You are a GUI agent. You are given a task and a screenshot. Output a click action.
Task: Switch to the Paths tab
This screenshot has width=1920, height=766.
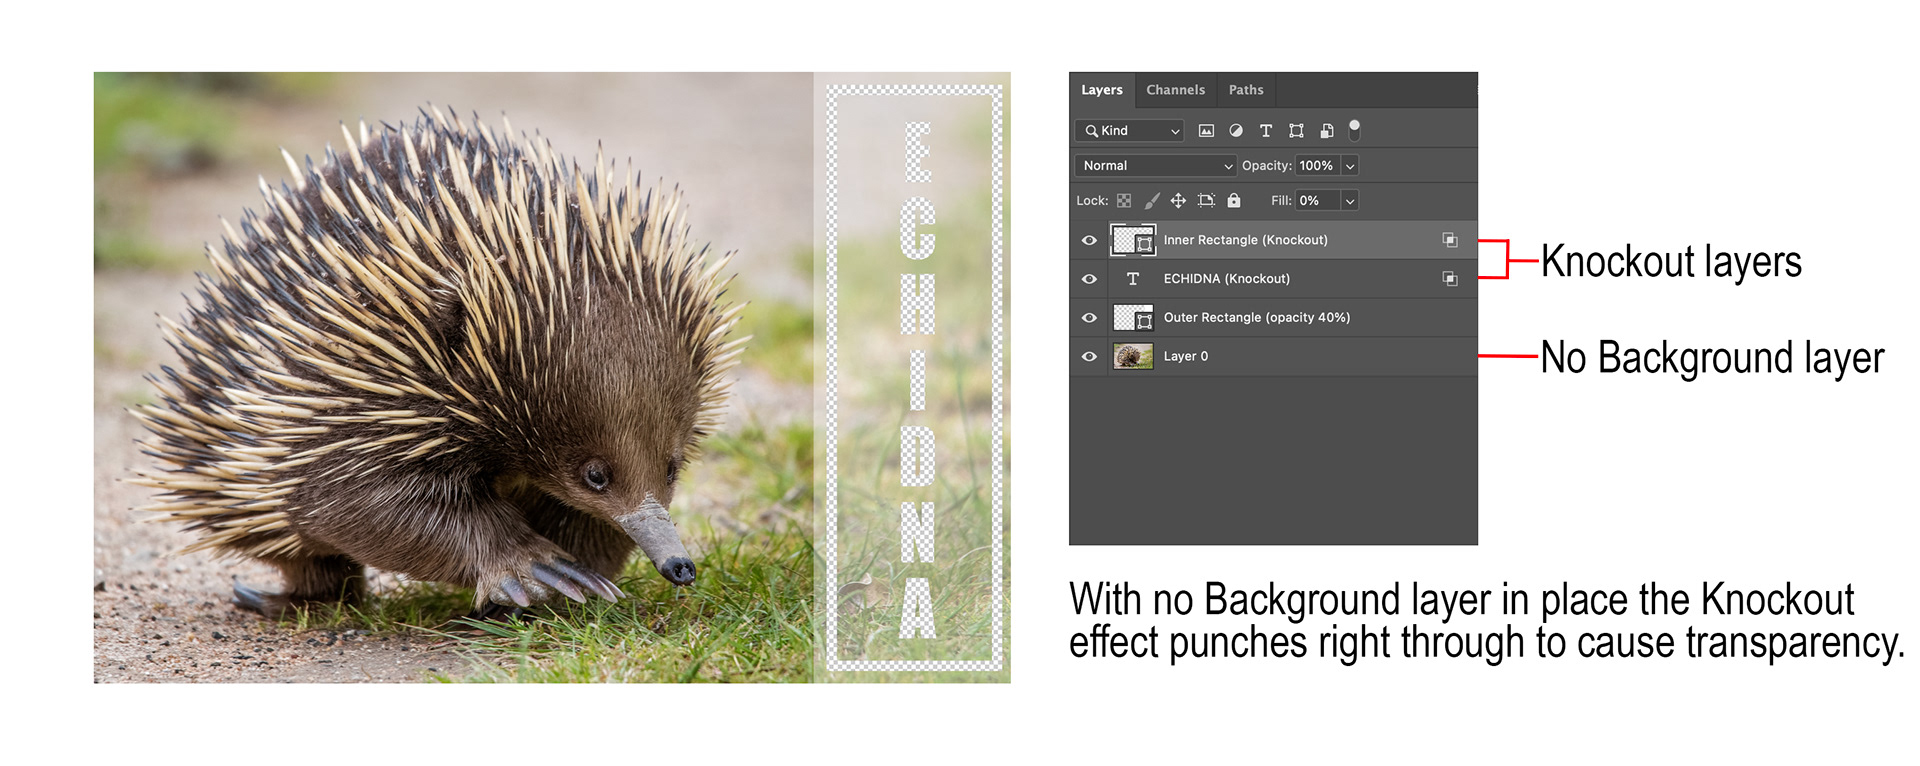coord(1246,90)
